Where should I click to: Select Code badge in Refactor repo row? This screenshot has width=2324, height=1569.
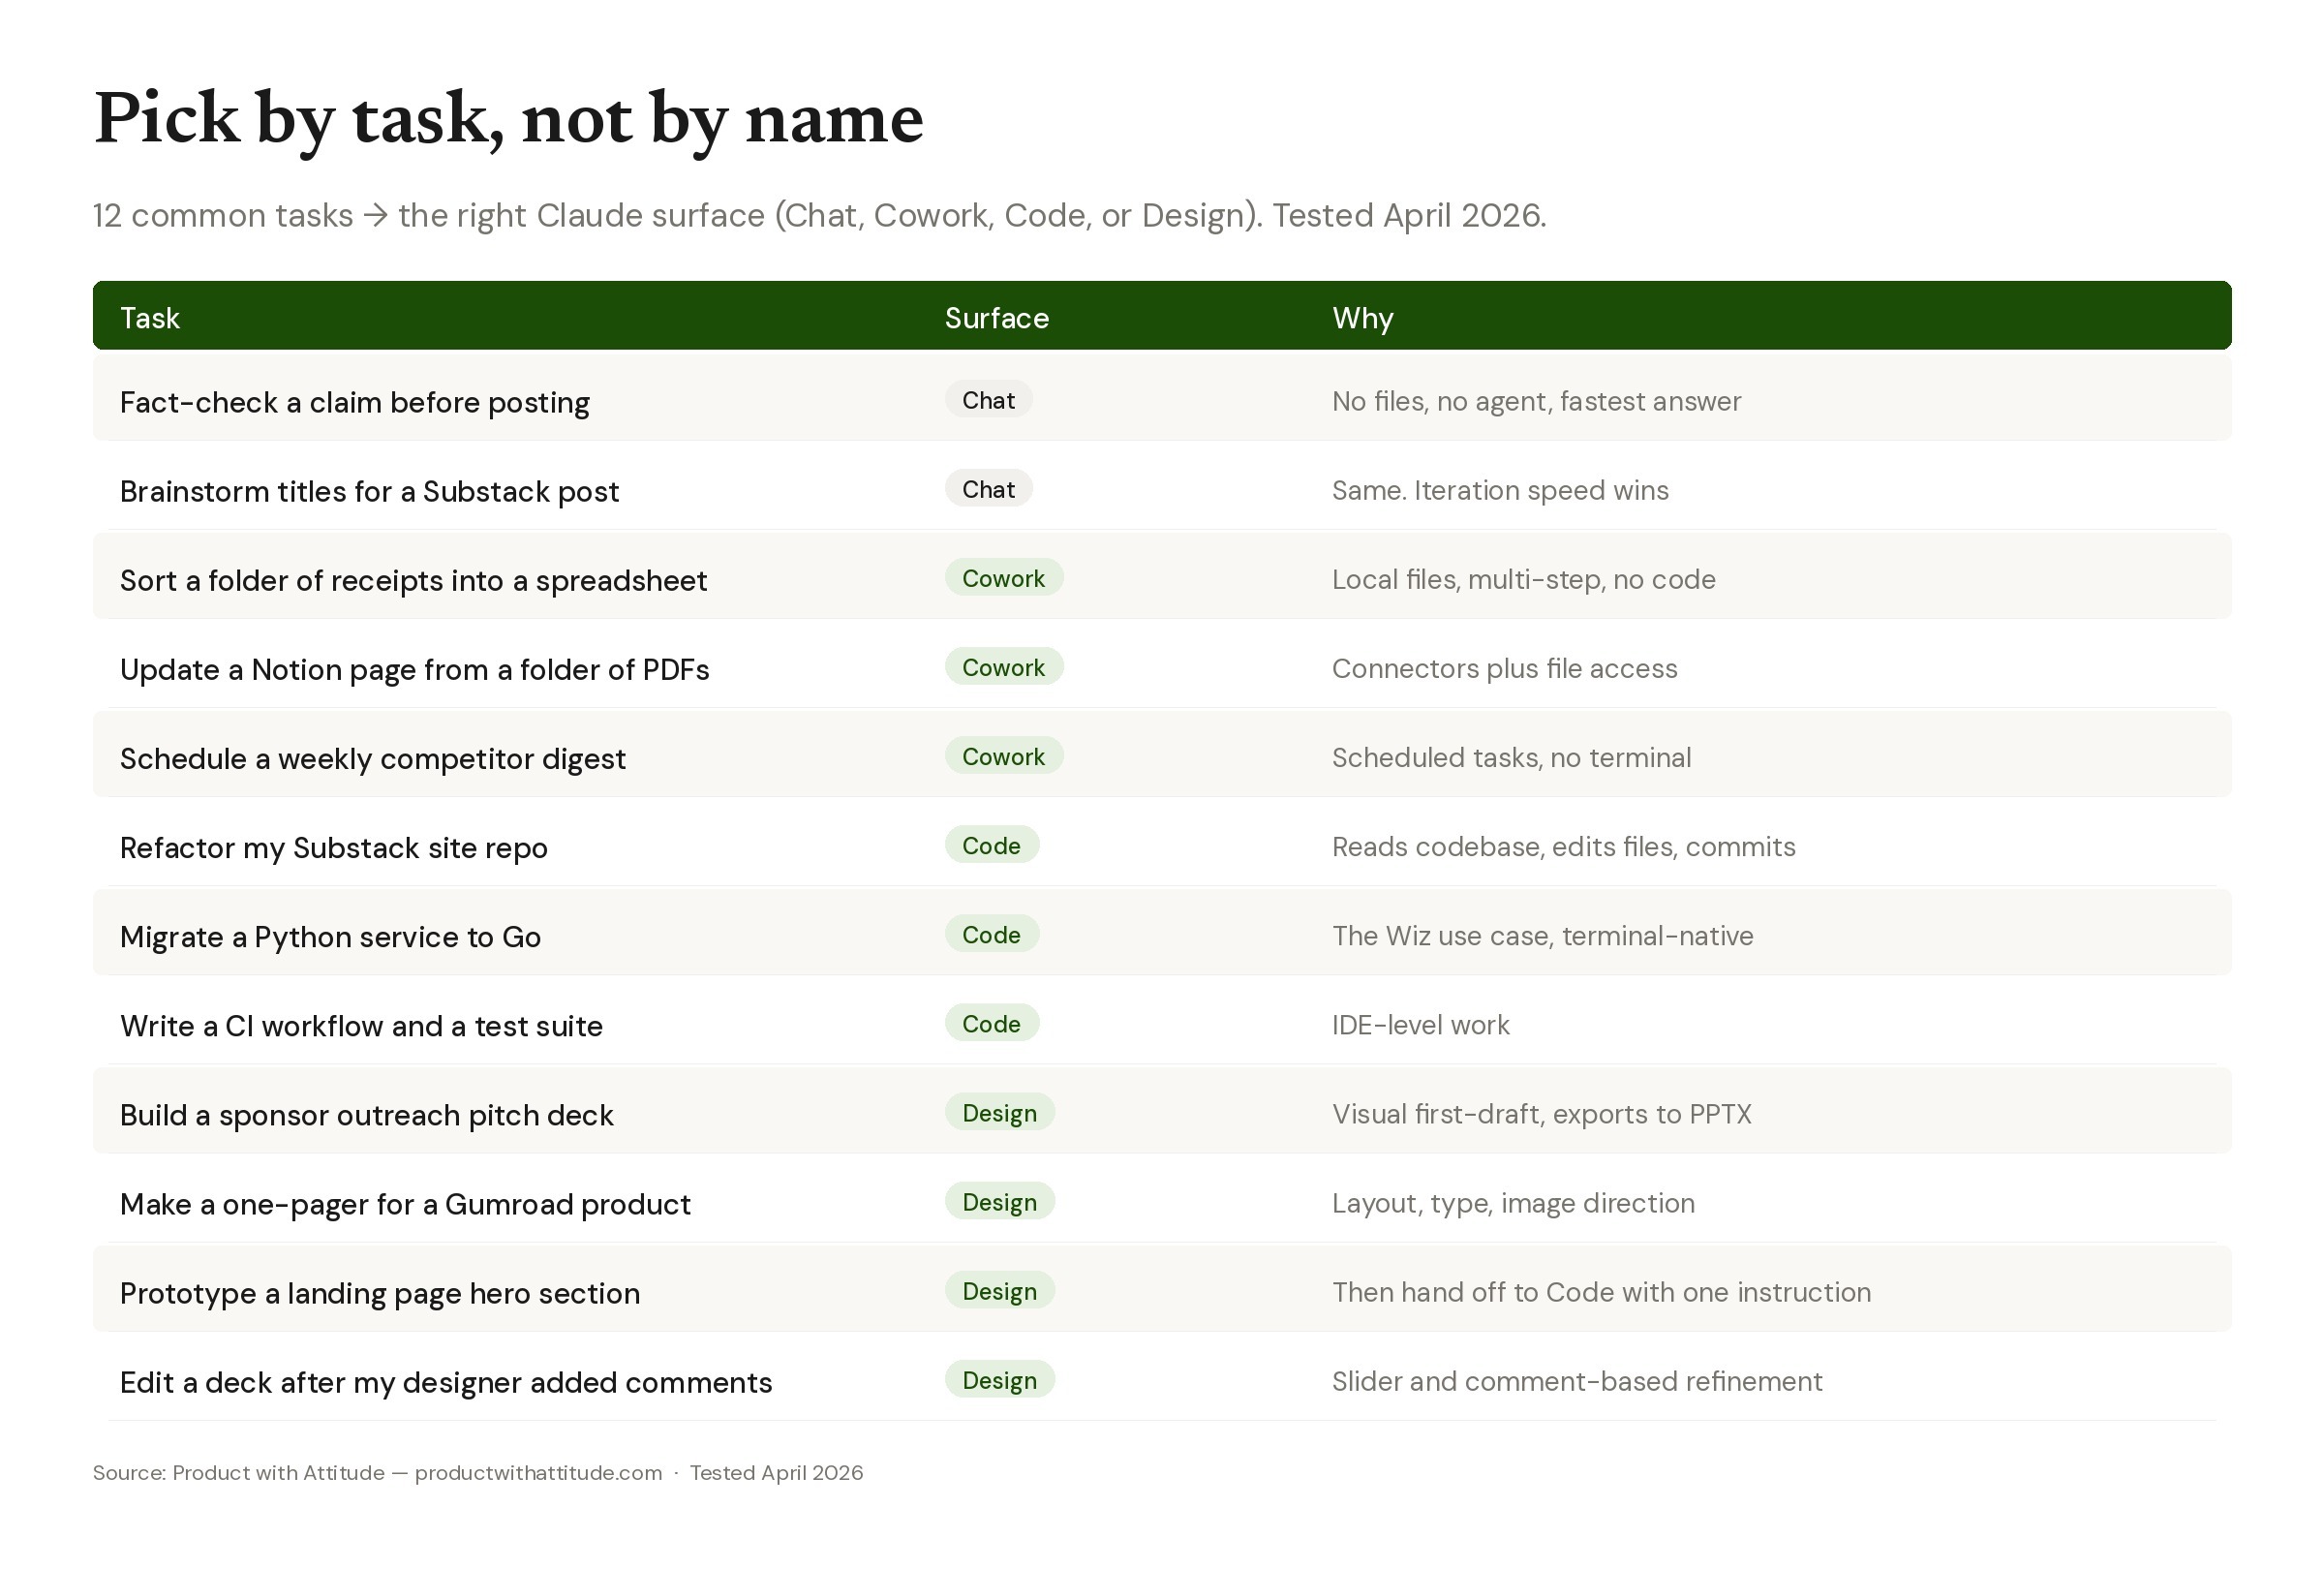pyautogui.click(x=991, y=845)
